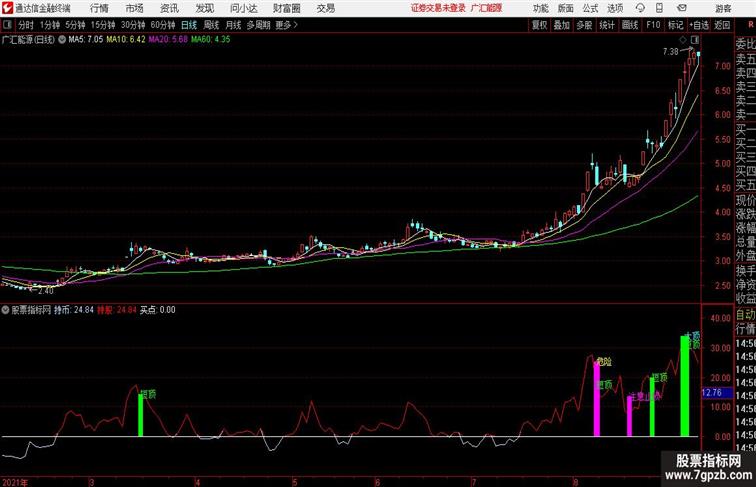Open the 市场 menu
756x487 pixels.
pos(134,8)
